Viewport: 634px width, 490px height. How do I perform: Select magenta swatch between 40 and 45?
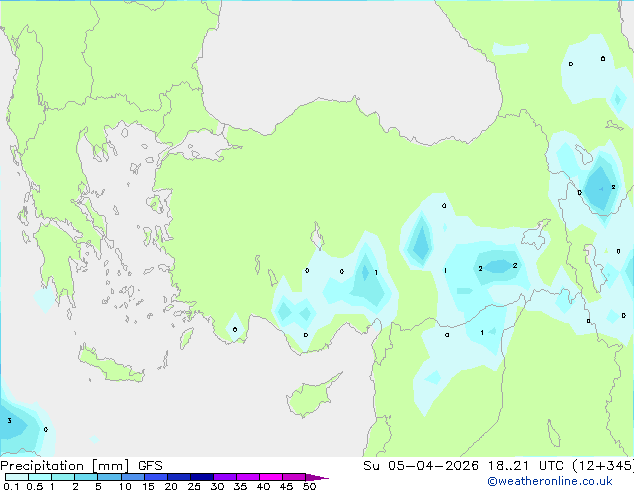click(x=271, y=477)
